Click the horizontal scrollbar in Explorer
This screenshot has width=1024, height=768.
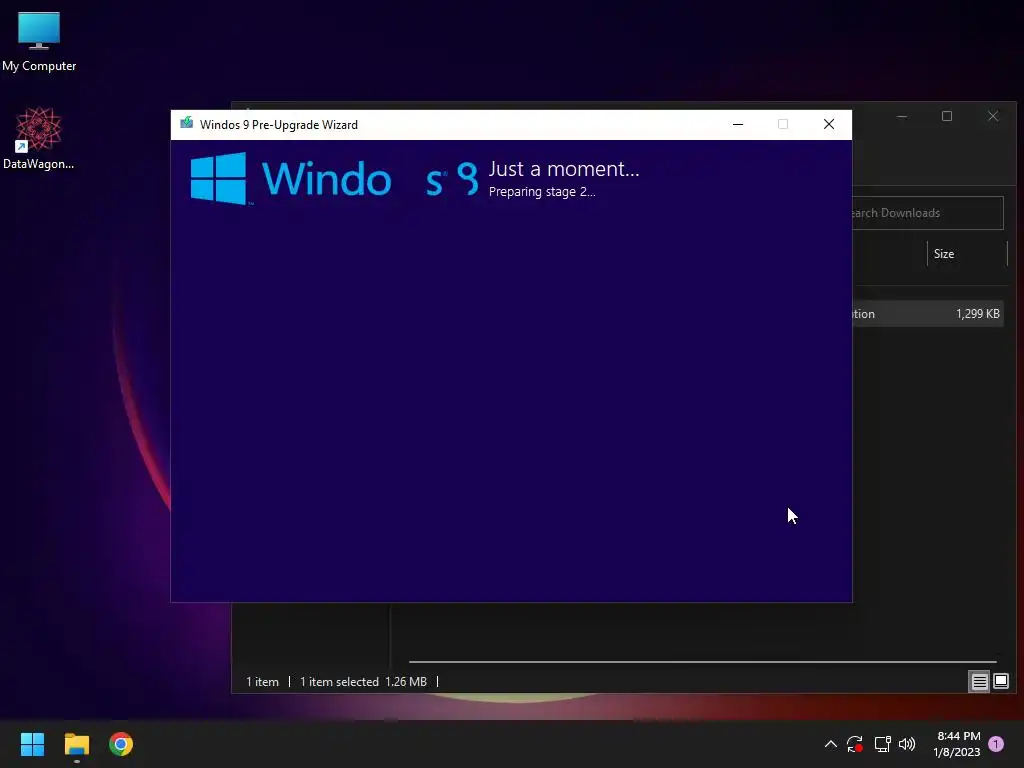[703, 662]
